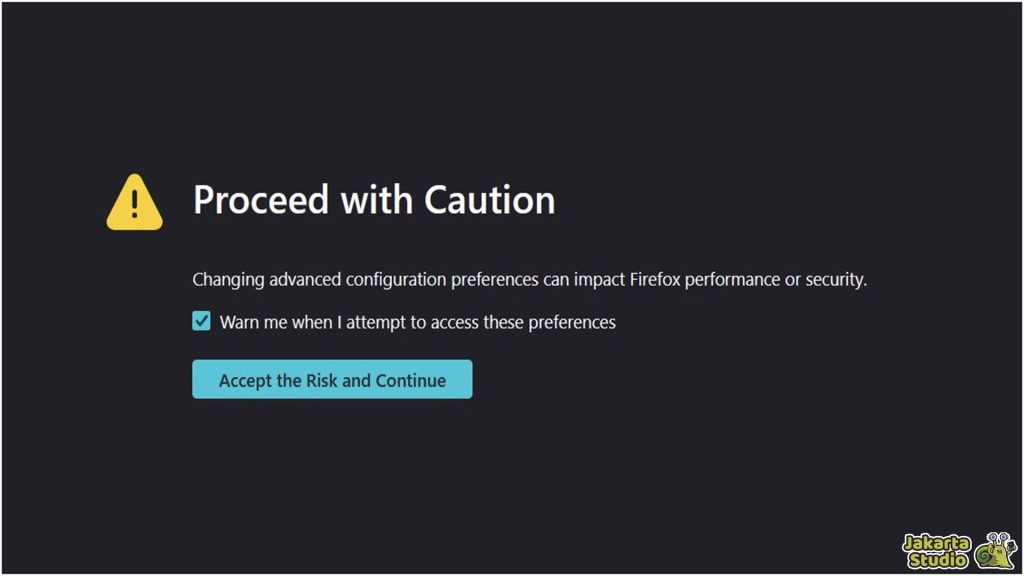Click the word 'access' in the checkbox label
The height and width of the screenshot is (576, 1024).
click(450, 322)
